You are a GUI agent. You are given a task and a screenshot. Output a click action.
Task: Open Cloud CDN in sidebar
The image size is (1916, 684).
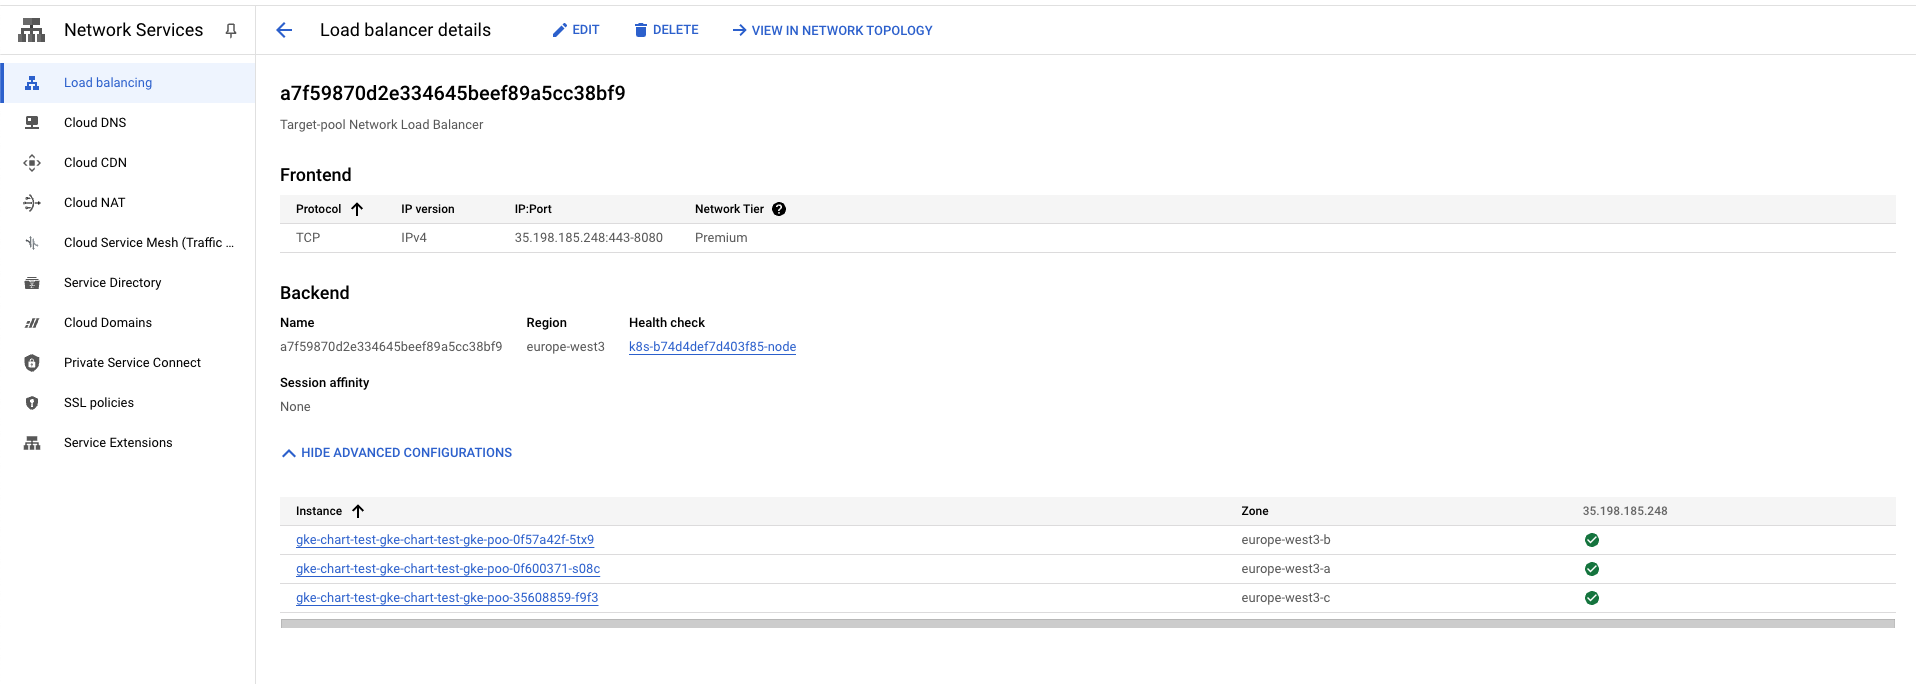pos(95,163)
